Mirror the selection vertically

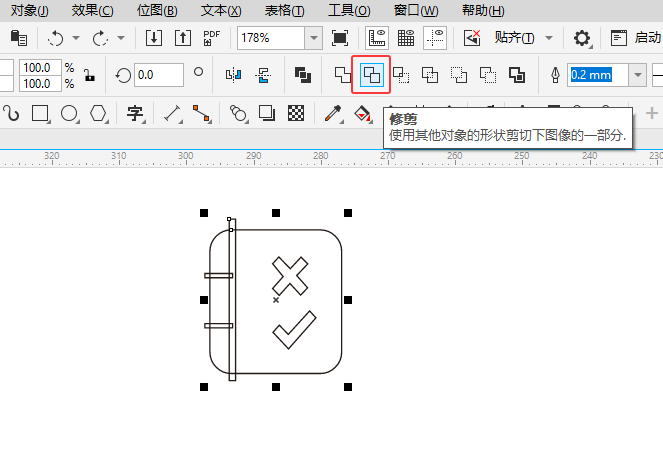click(263, 75)
